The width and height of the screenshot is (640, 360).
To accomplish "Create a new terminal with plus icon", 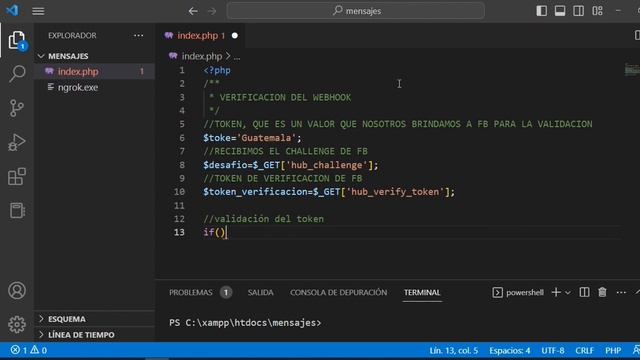I will pyautogui.click(x=556, y=292).
